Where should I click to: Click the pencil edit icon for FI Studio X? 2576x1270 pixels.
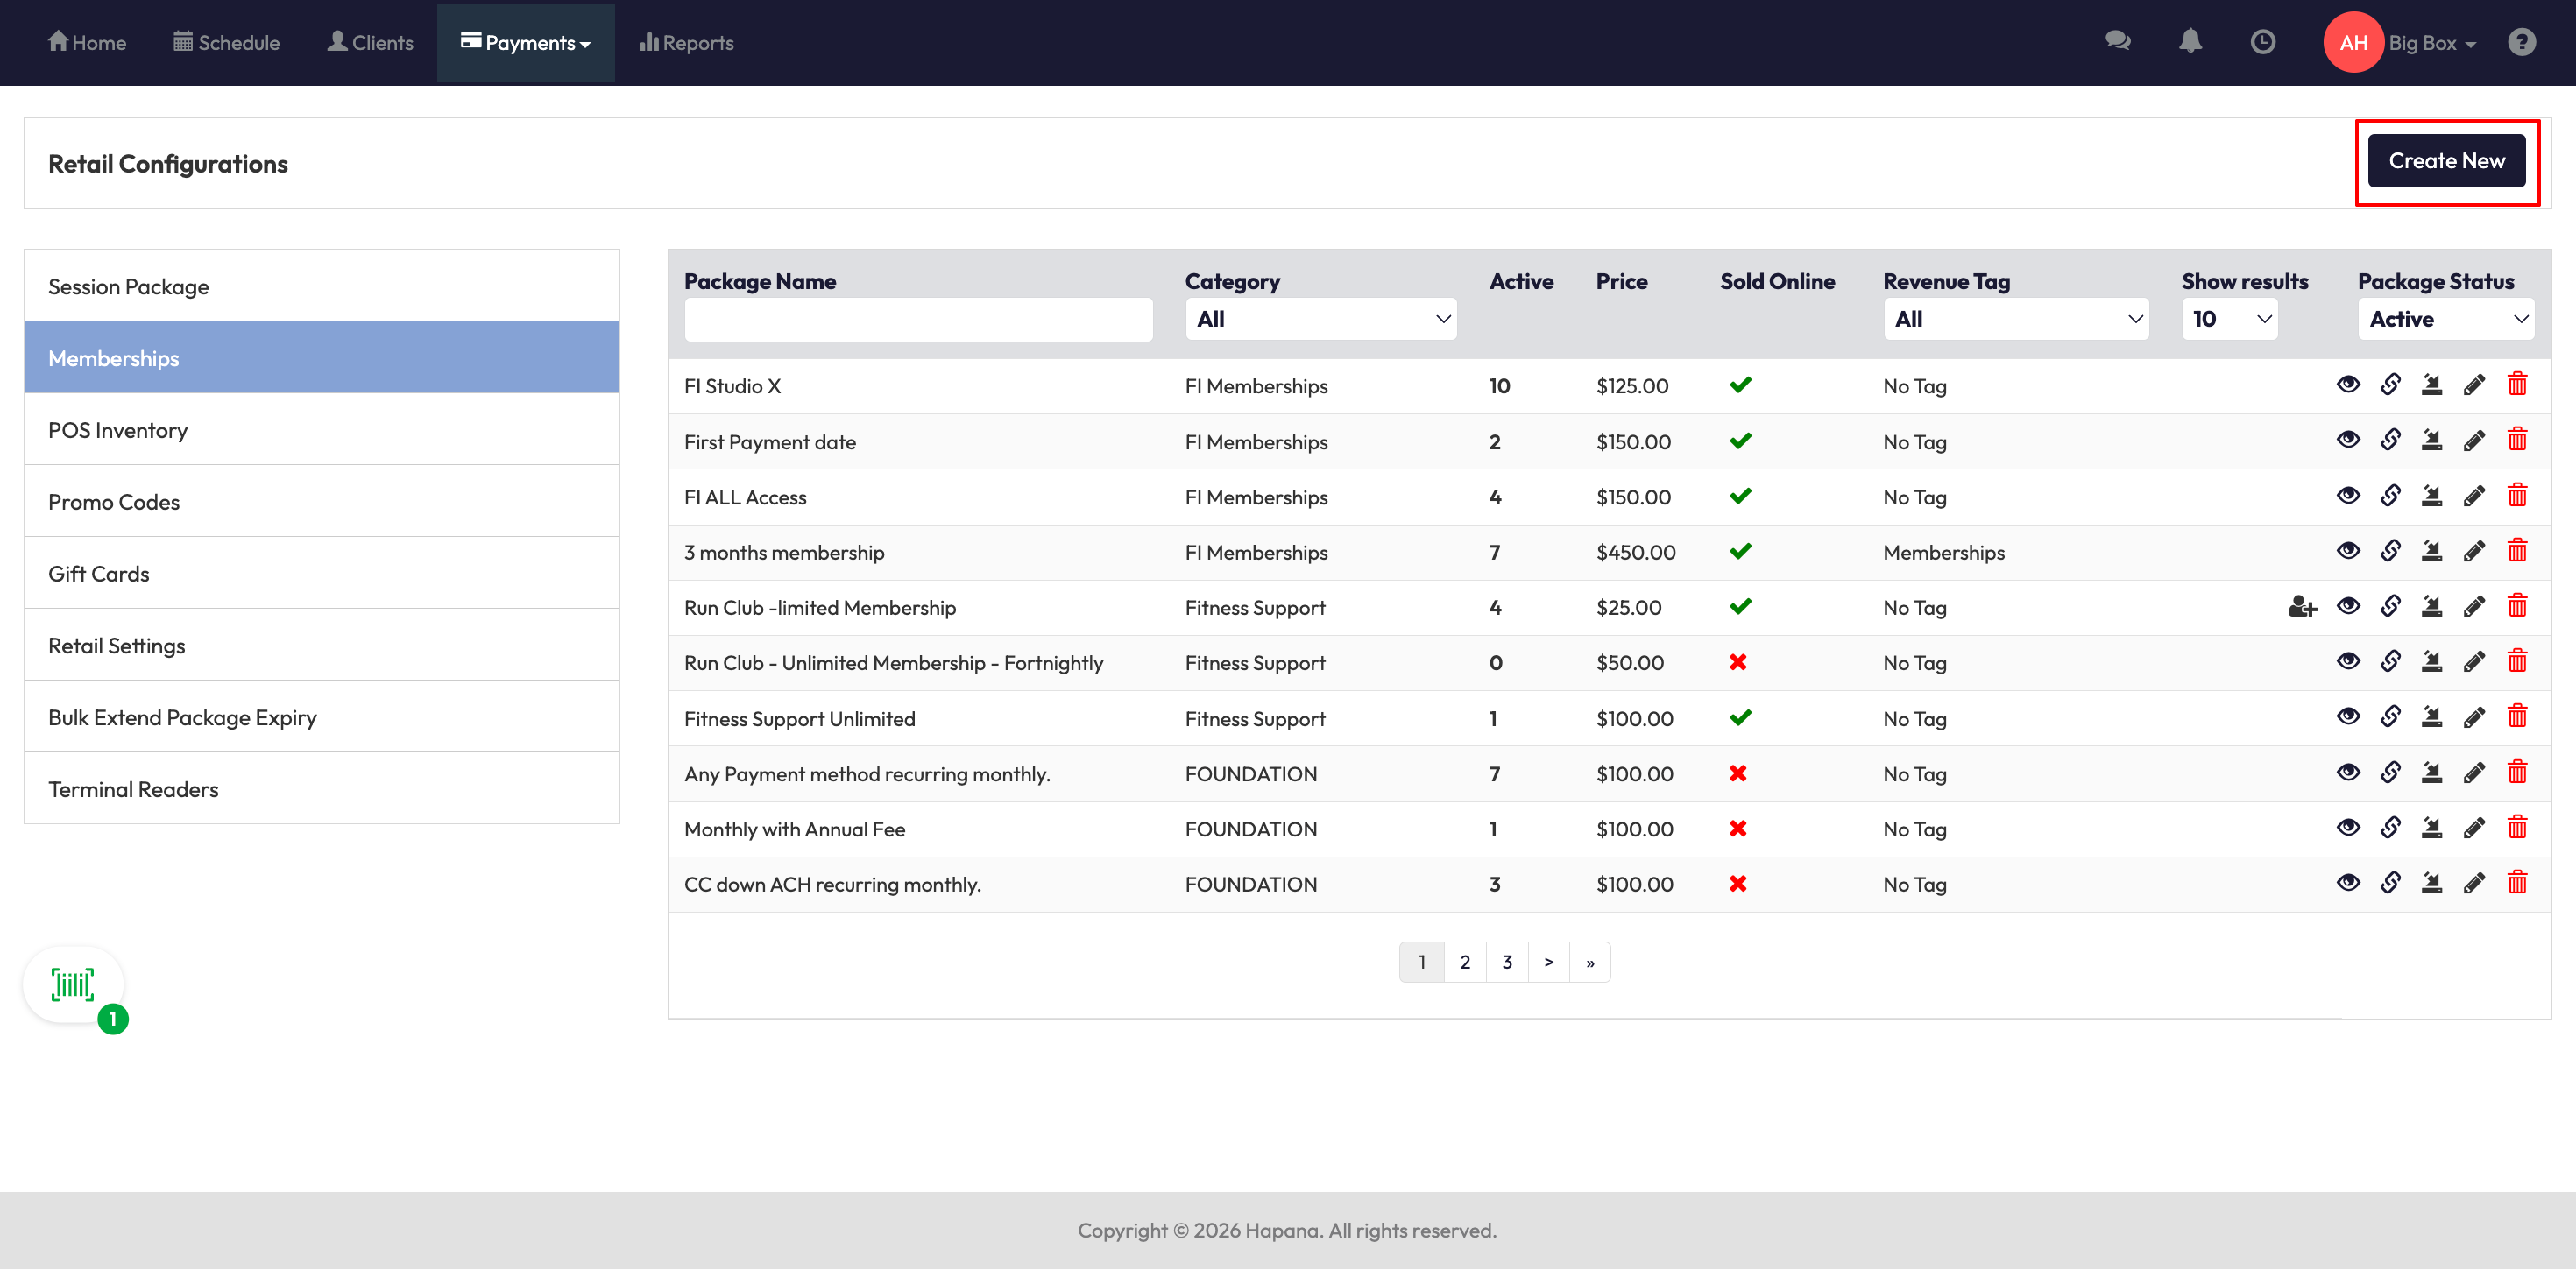tap(2474, 385)
